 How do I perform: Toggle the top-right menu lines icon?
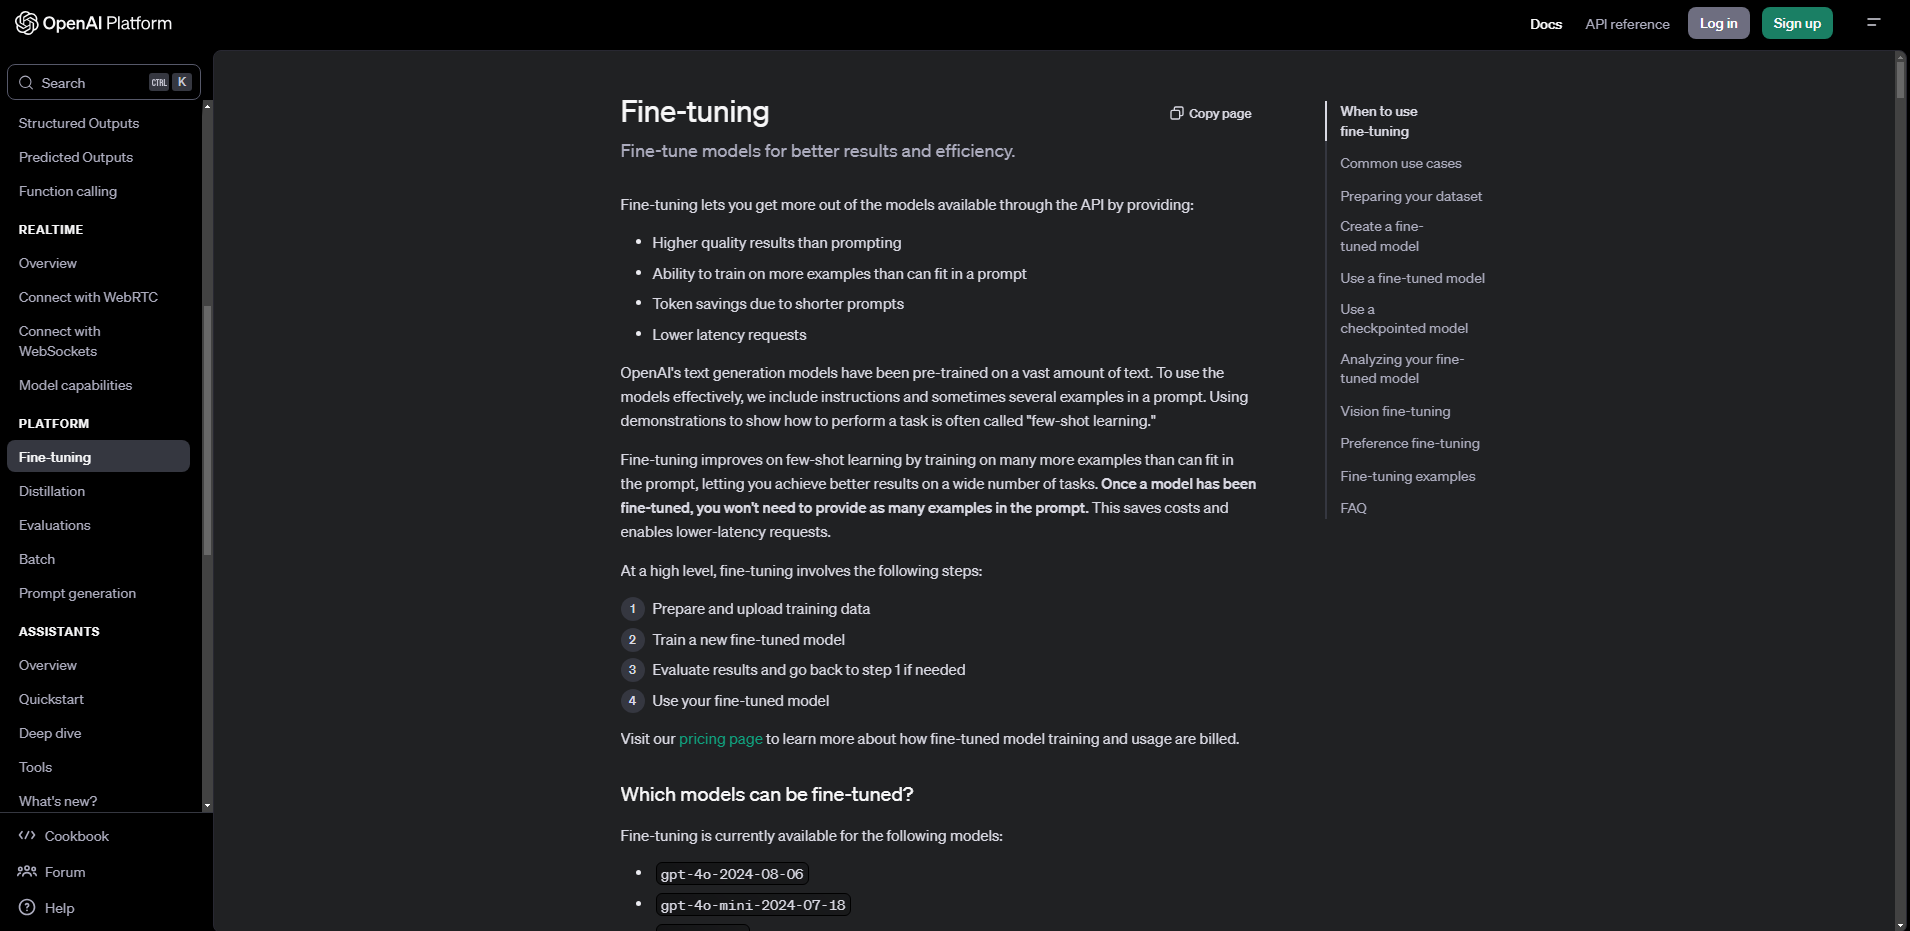1874,22
